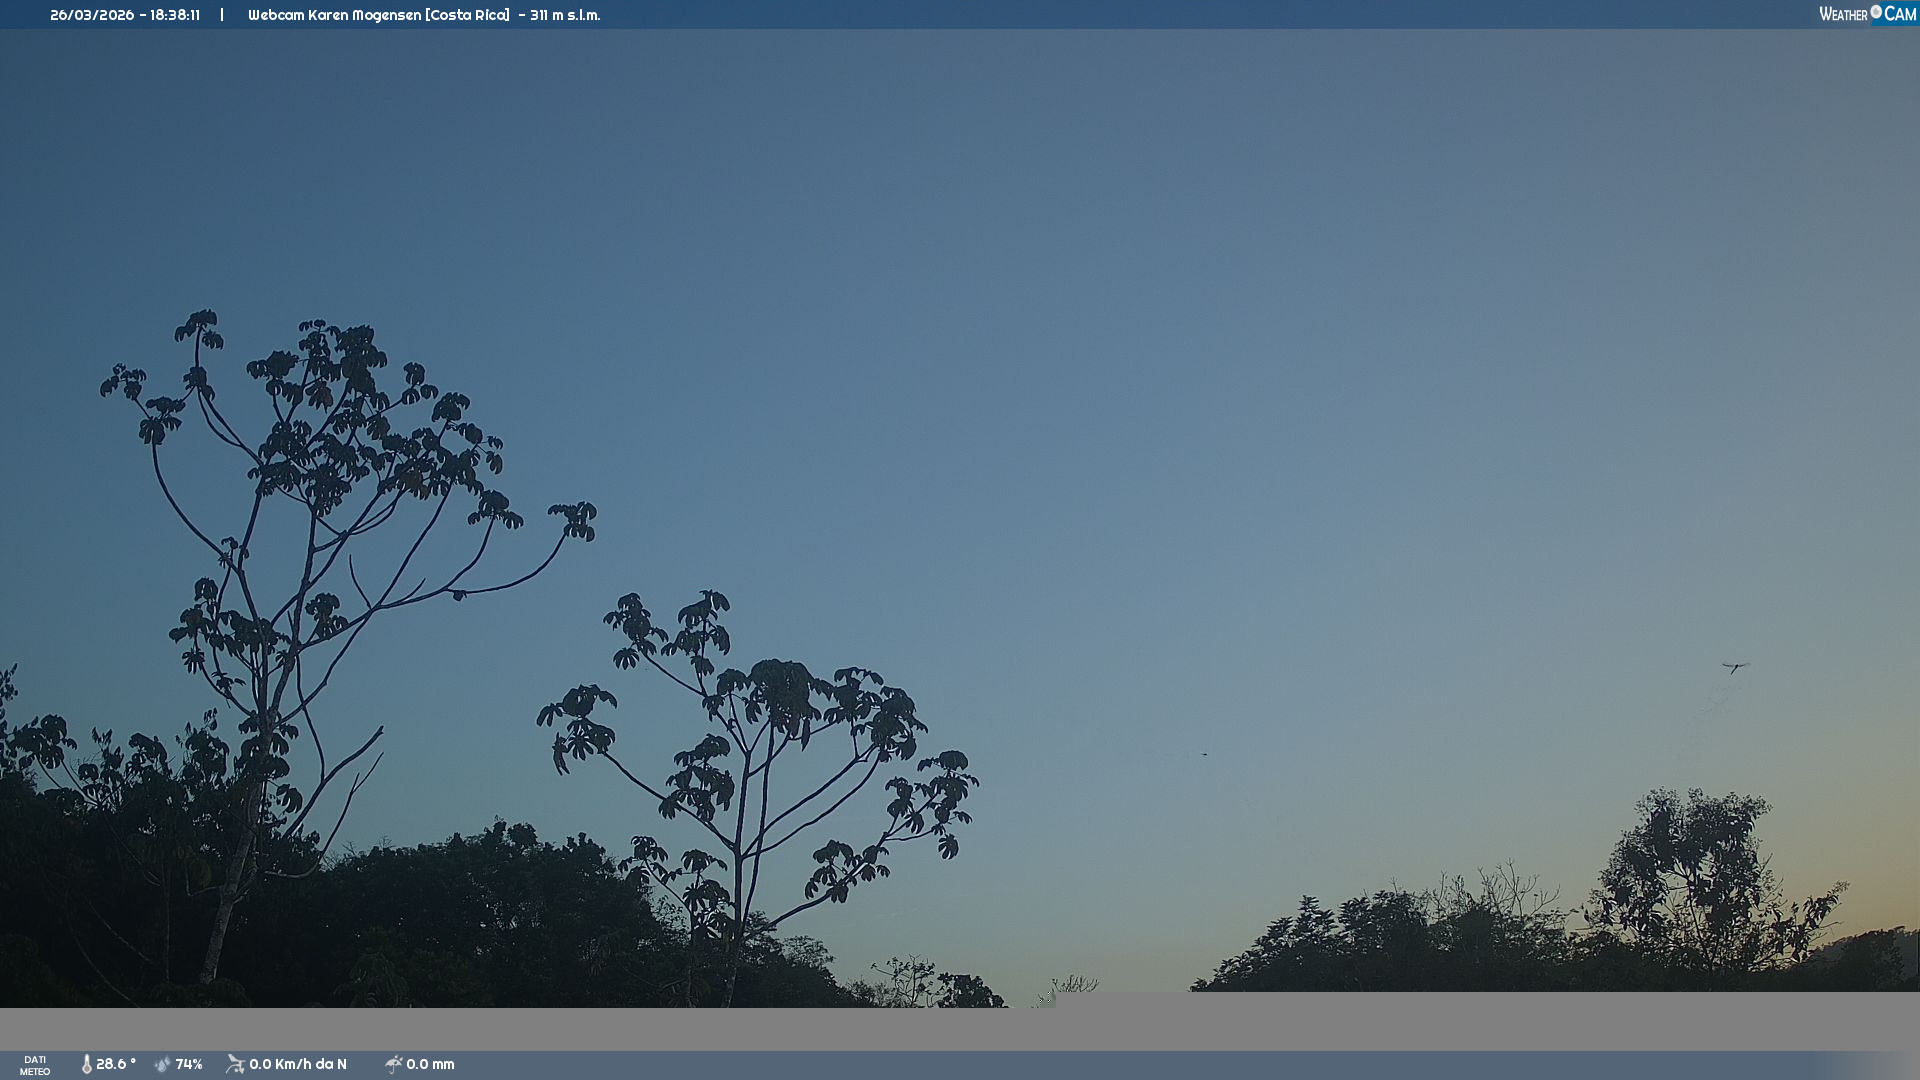Viewport: 1920px width, 1080px height.
Task: Click the center tree silhouette canopy
Action: pos(780,690)
